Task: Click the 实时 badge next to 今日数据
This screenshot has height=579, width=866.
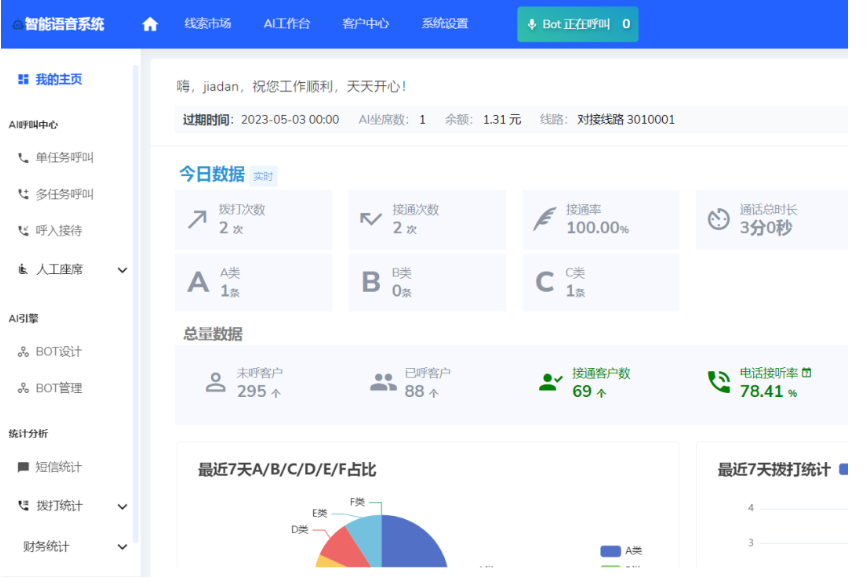Action: tap(264, 175)
